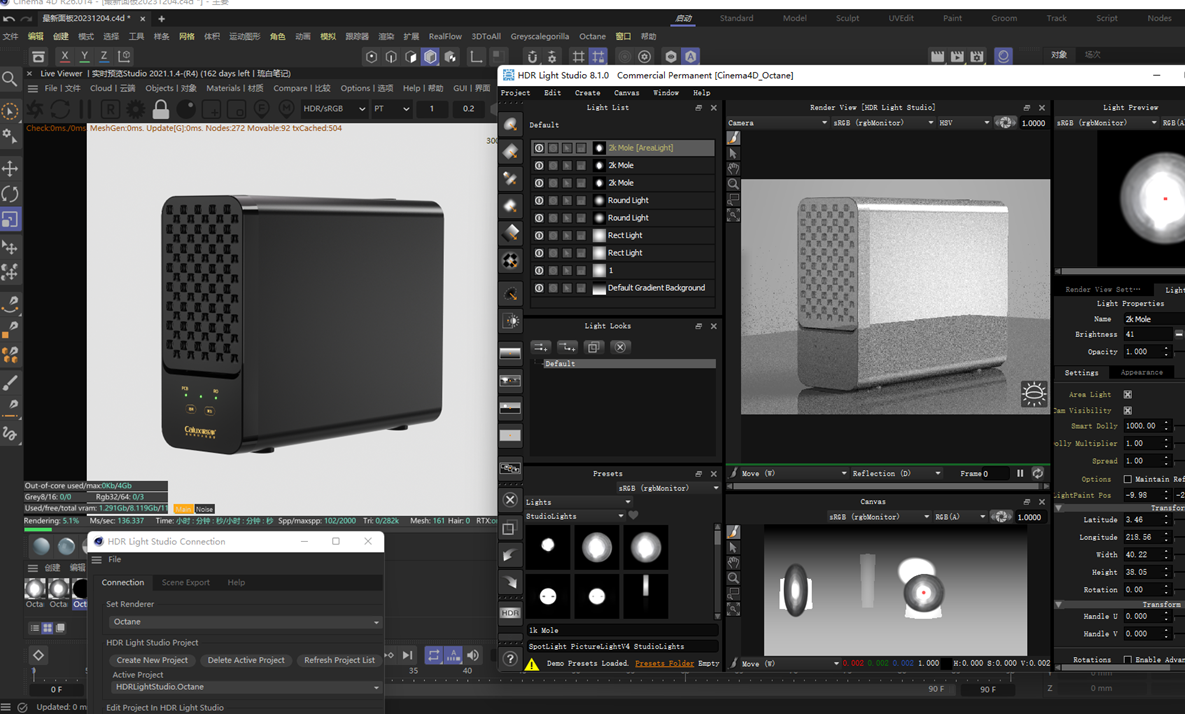1185x714 pixels.
Task: Click the Brightness value field showing 41
Action: coord(1147,335)
